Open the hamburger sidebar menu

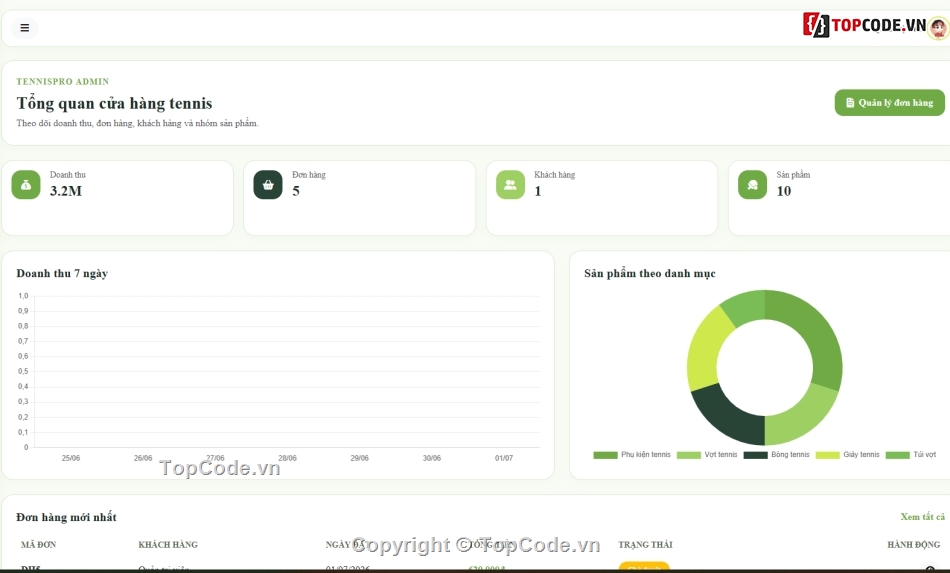tap(25, 28)
